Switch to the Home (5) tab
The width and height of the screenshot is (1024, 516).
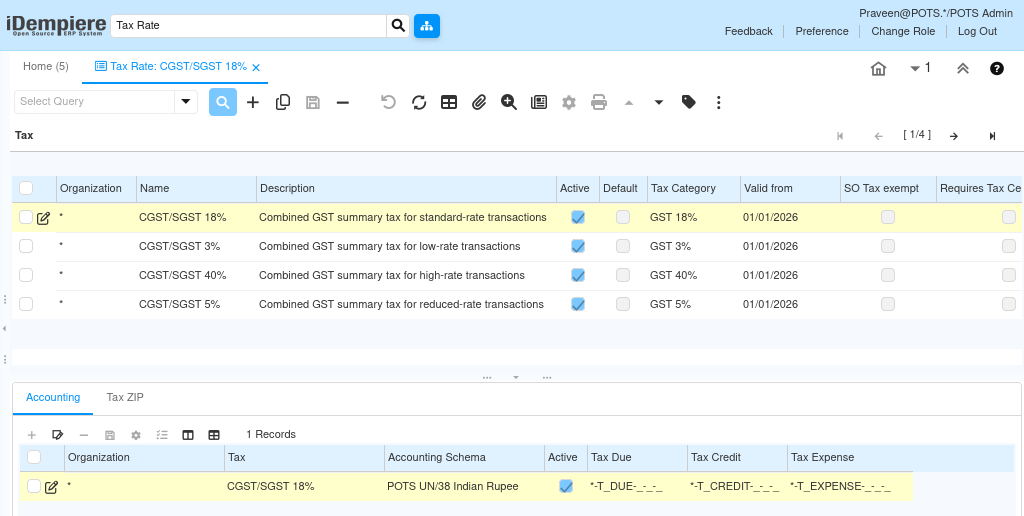[x=46, y=67]
